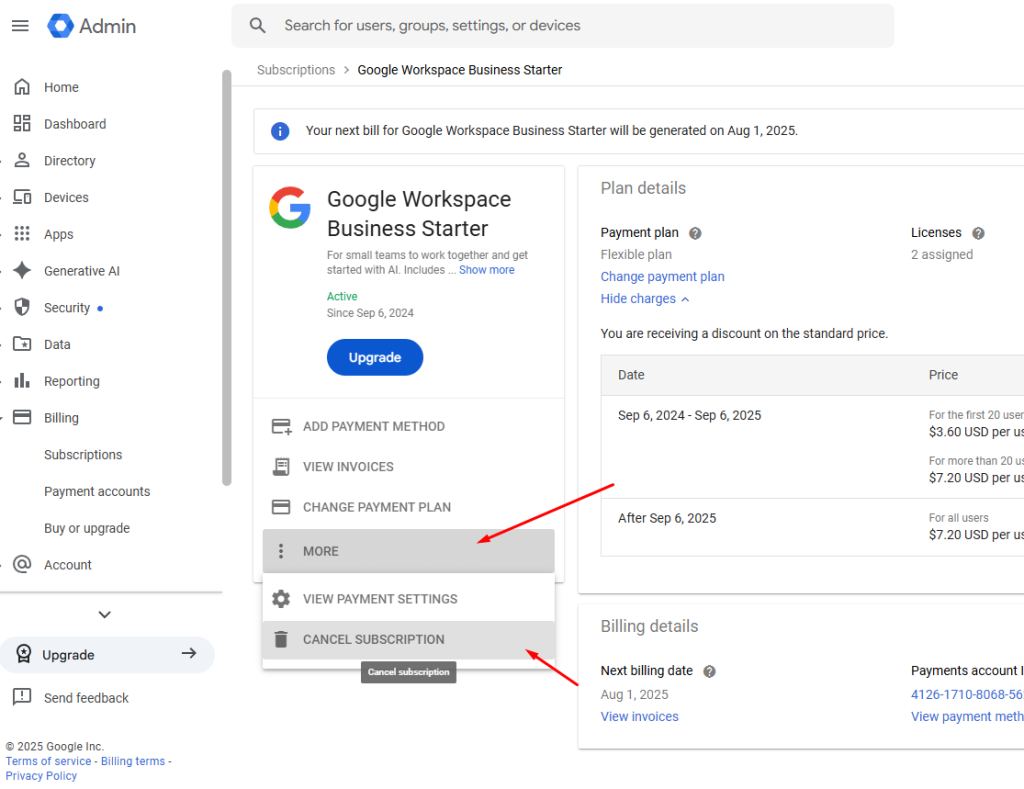
Task: Open the Subscriptions sidebar item
Action: tap(83, 455)
